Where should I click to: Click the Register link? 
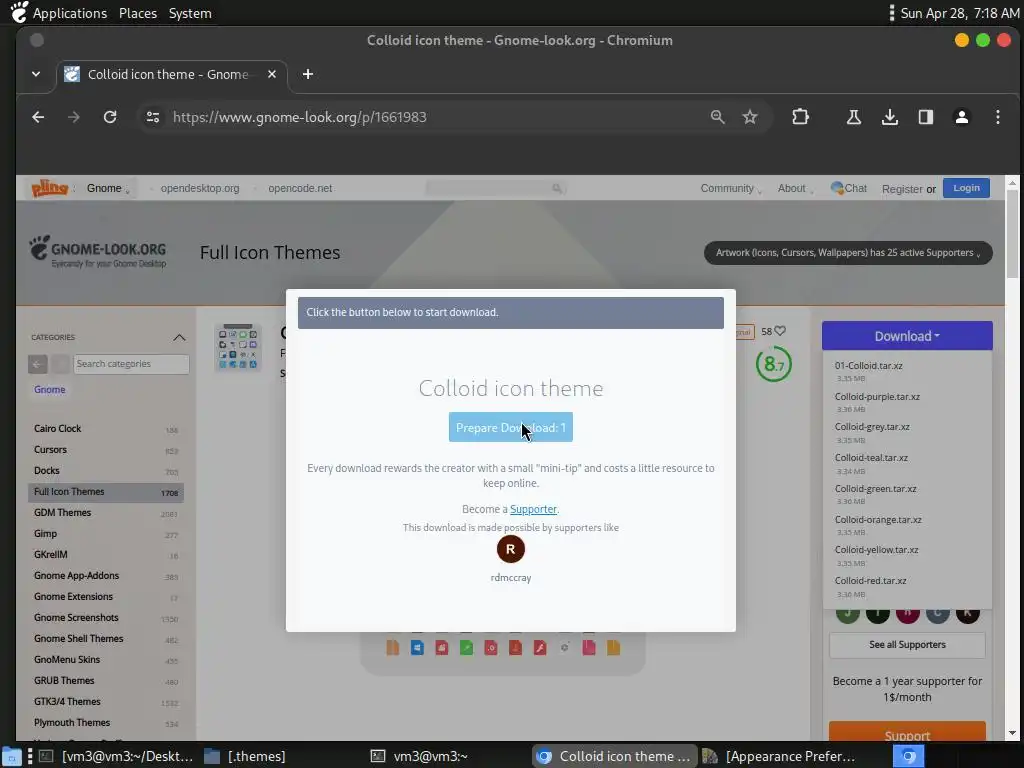[x=902, y=189]
